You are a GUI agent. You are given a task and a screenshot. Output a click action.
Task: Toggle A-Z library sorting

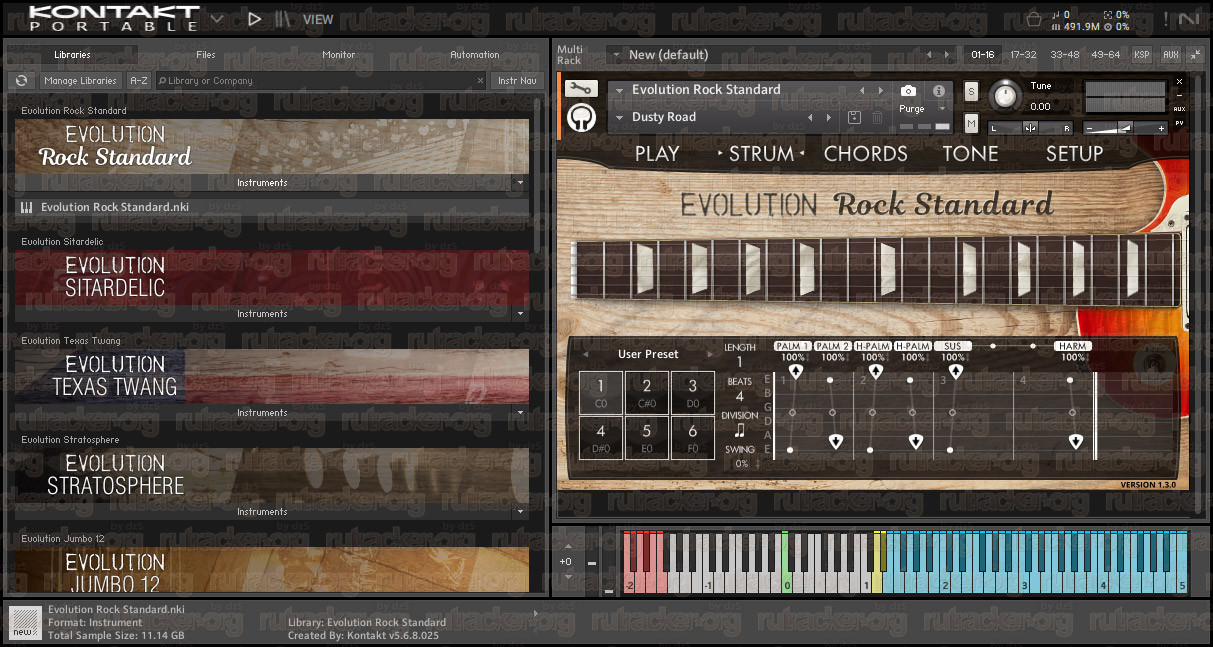tap(139, 80)
